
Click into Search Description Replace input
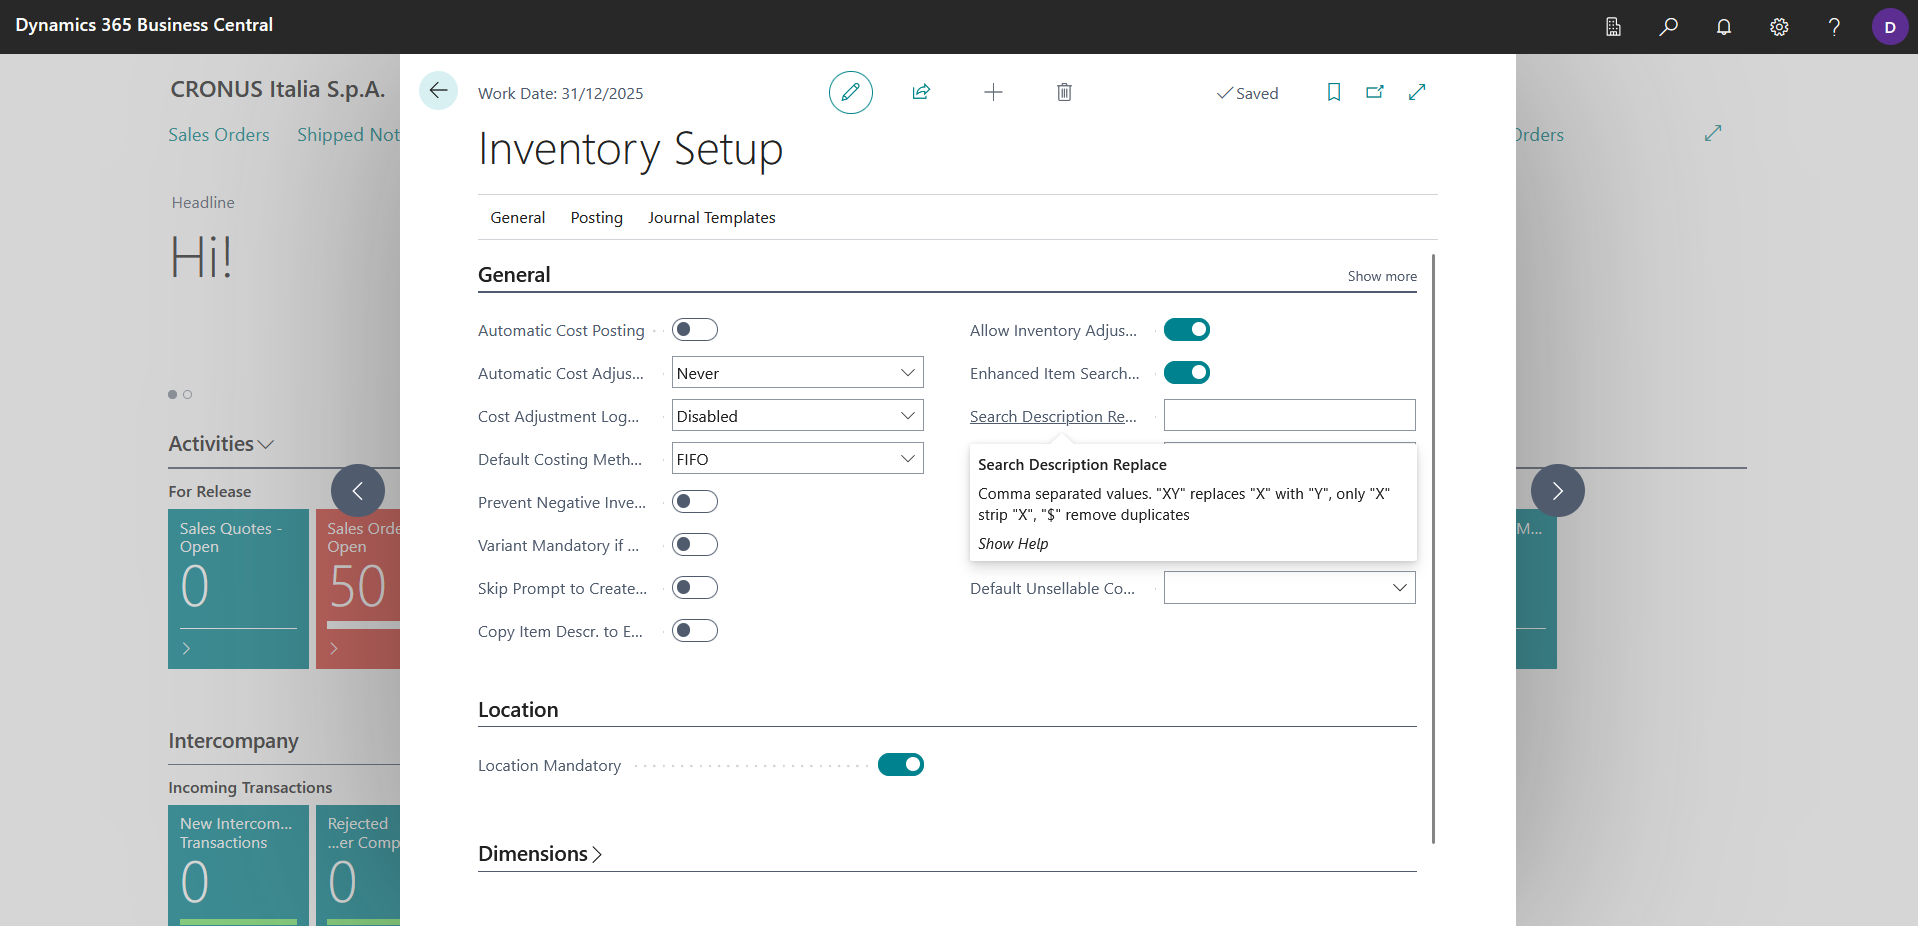tap(1289, 416)
